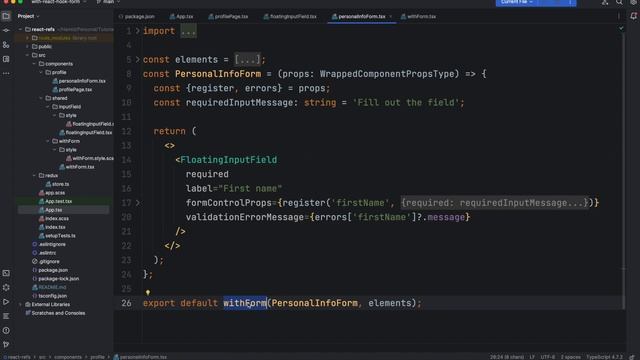Image resolution: width=640 pixels, height=360 pixels.
Task: Click the UTF-8 encoding status widget
Action: pos(547,357)
